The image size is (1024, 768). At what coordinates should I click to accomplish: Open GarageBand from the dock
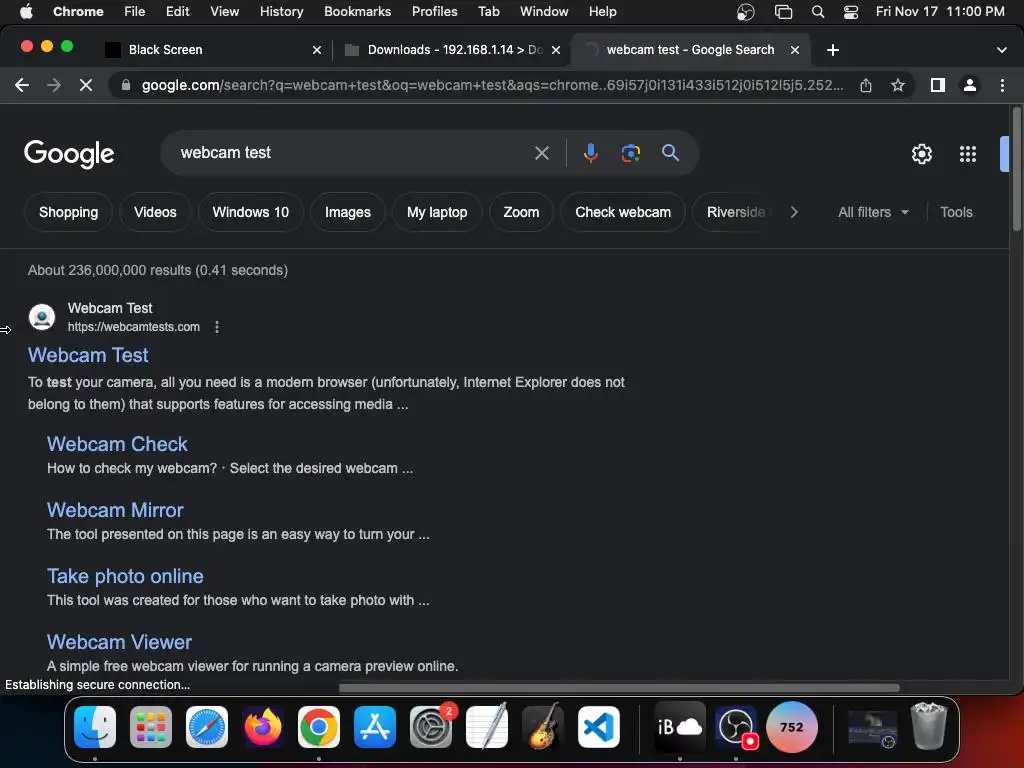coord(543,727)
